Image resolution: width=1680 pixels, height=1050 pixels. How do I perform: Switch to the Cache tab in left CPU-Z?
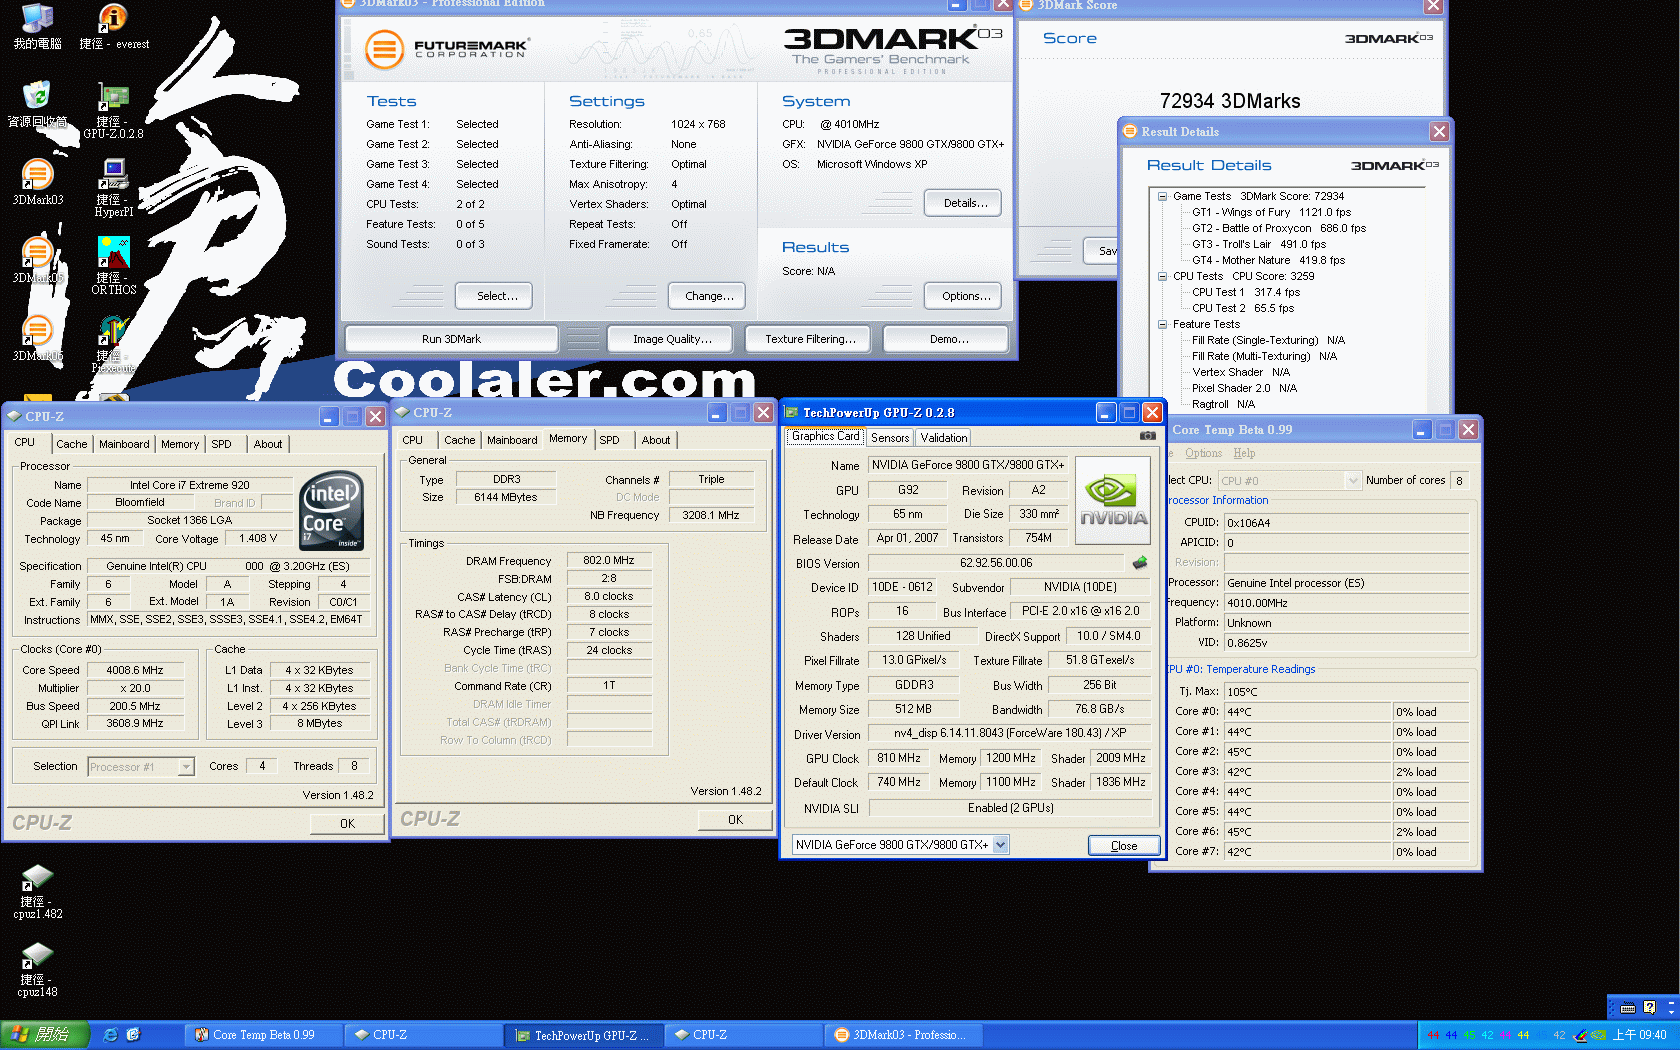(x=71, y=444)
